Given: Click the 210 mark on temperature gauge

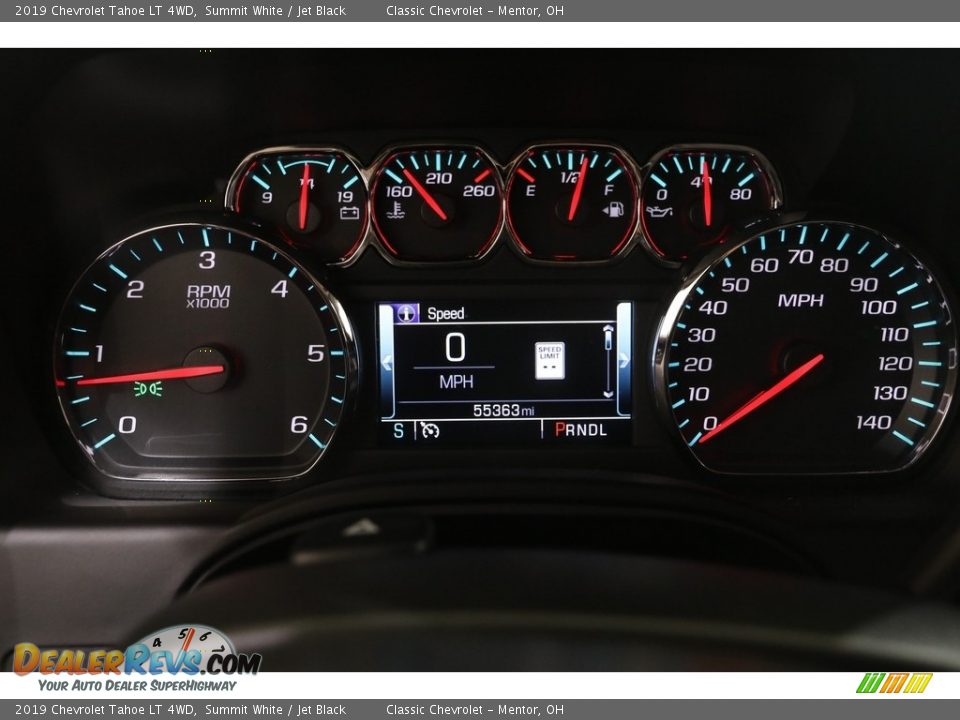Looking at the screenshot, I should point(438,178).
